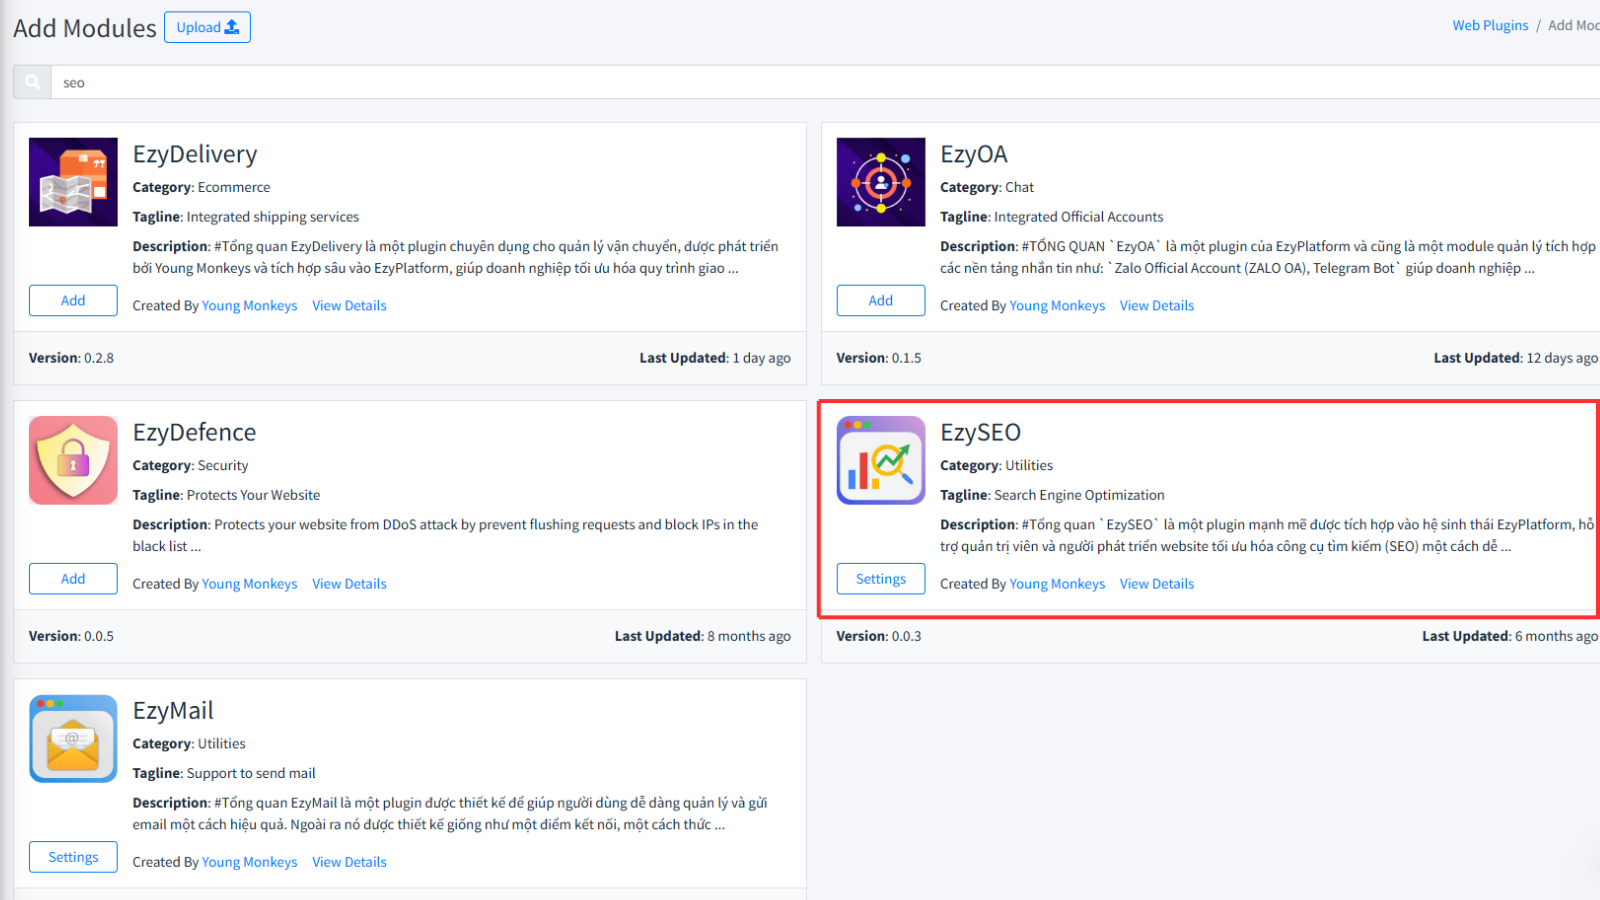This screenshot has width=1600, height=900.
Task: Open EzyMail Settings
Action: [73, 856]
